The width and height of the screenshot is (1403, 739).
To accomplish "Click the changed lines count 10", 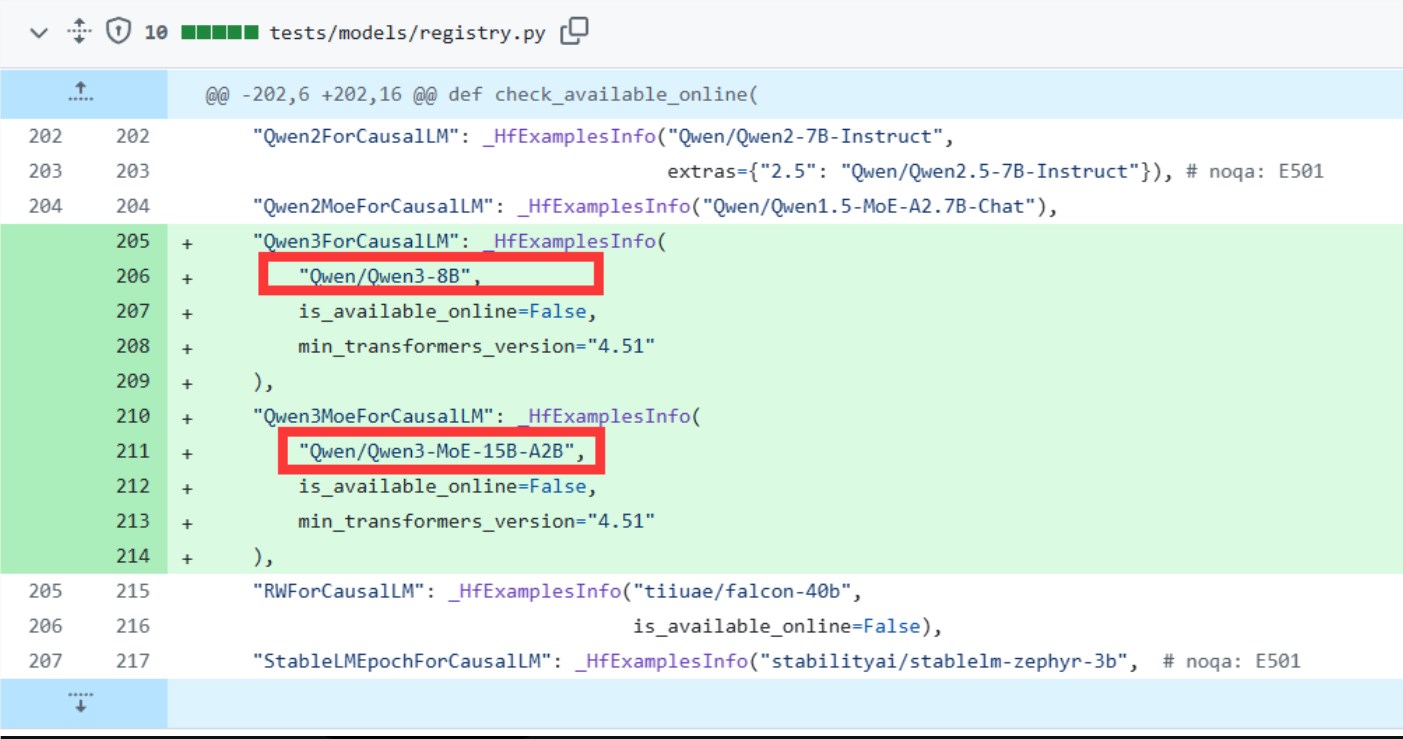I will click(x=155, y=33).
